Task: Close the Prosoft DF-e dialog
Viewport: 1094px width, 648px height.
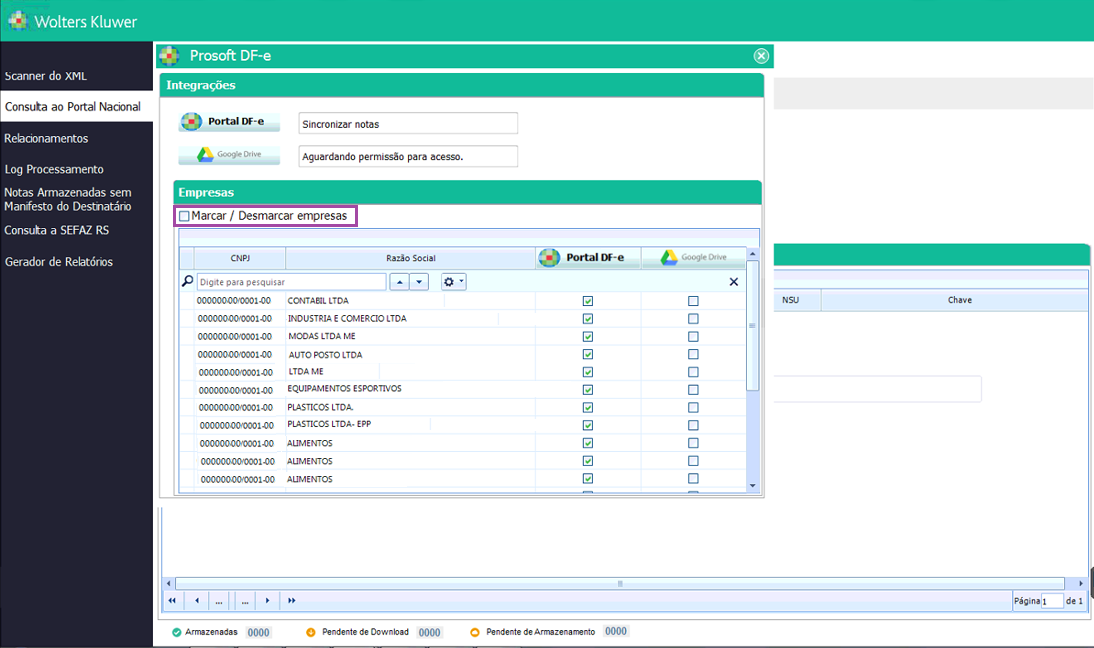Action: click(x=761, y=56)
